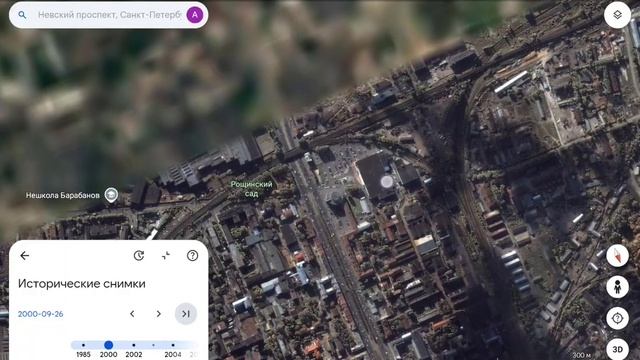Go to next image date chevron
Image resolution: width=640 pixels, height=360 pixels.
[159, 314]
